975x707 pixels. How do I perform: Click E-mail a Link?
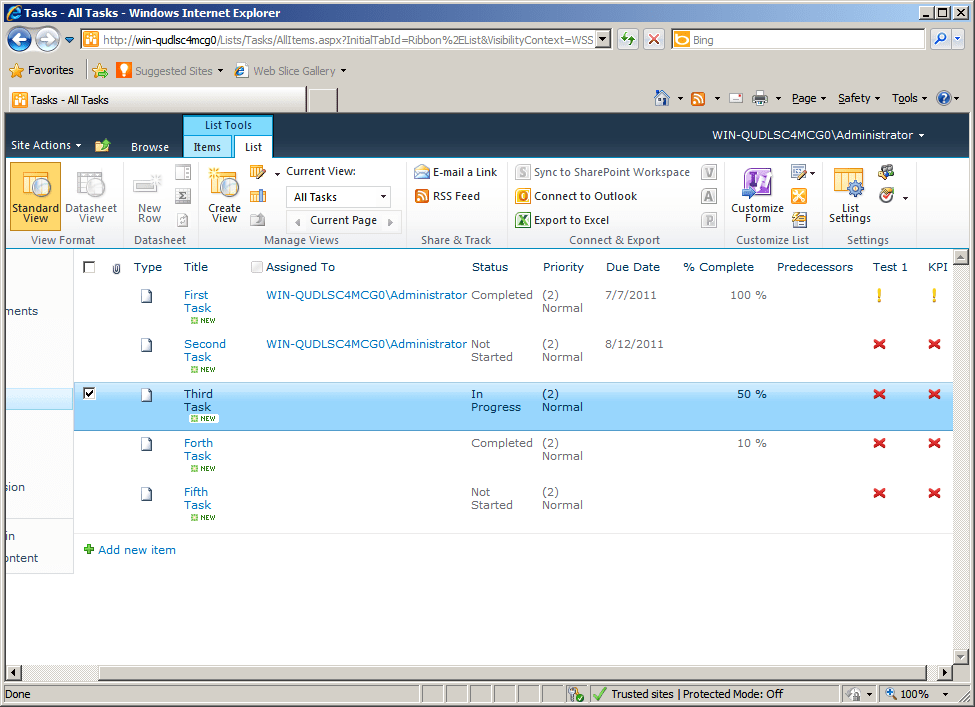point(456,172)
